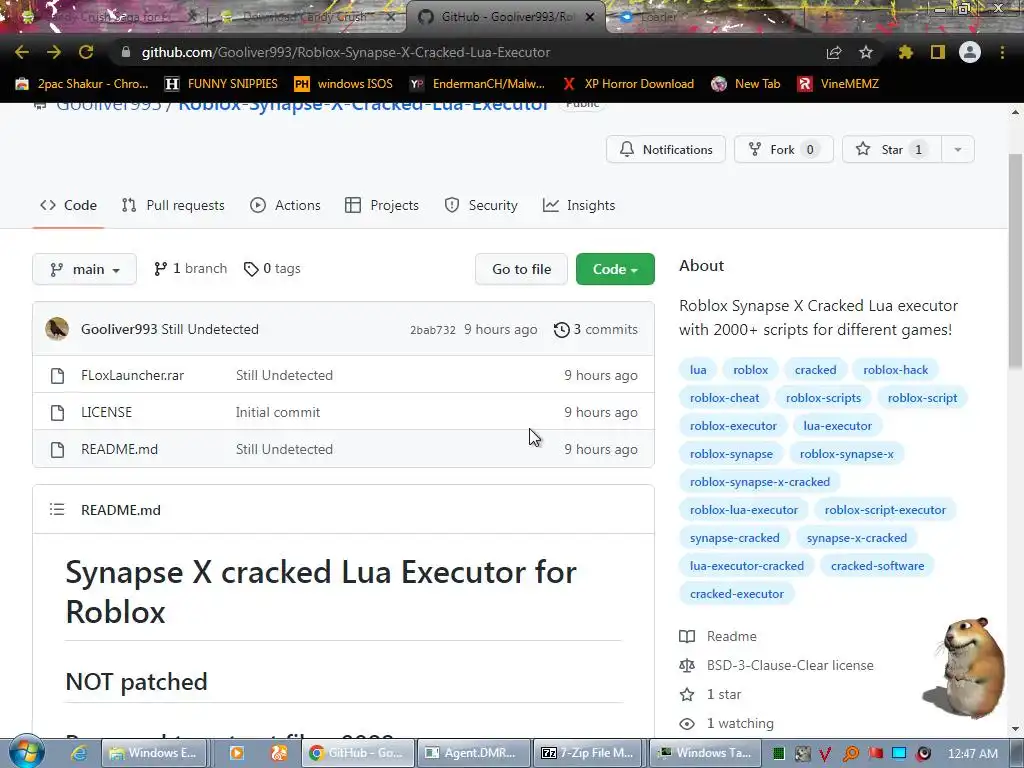The width and height of the screenshot is (1024, 768).
Task: Open the Actions tab
Action: point(285,205)
